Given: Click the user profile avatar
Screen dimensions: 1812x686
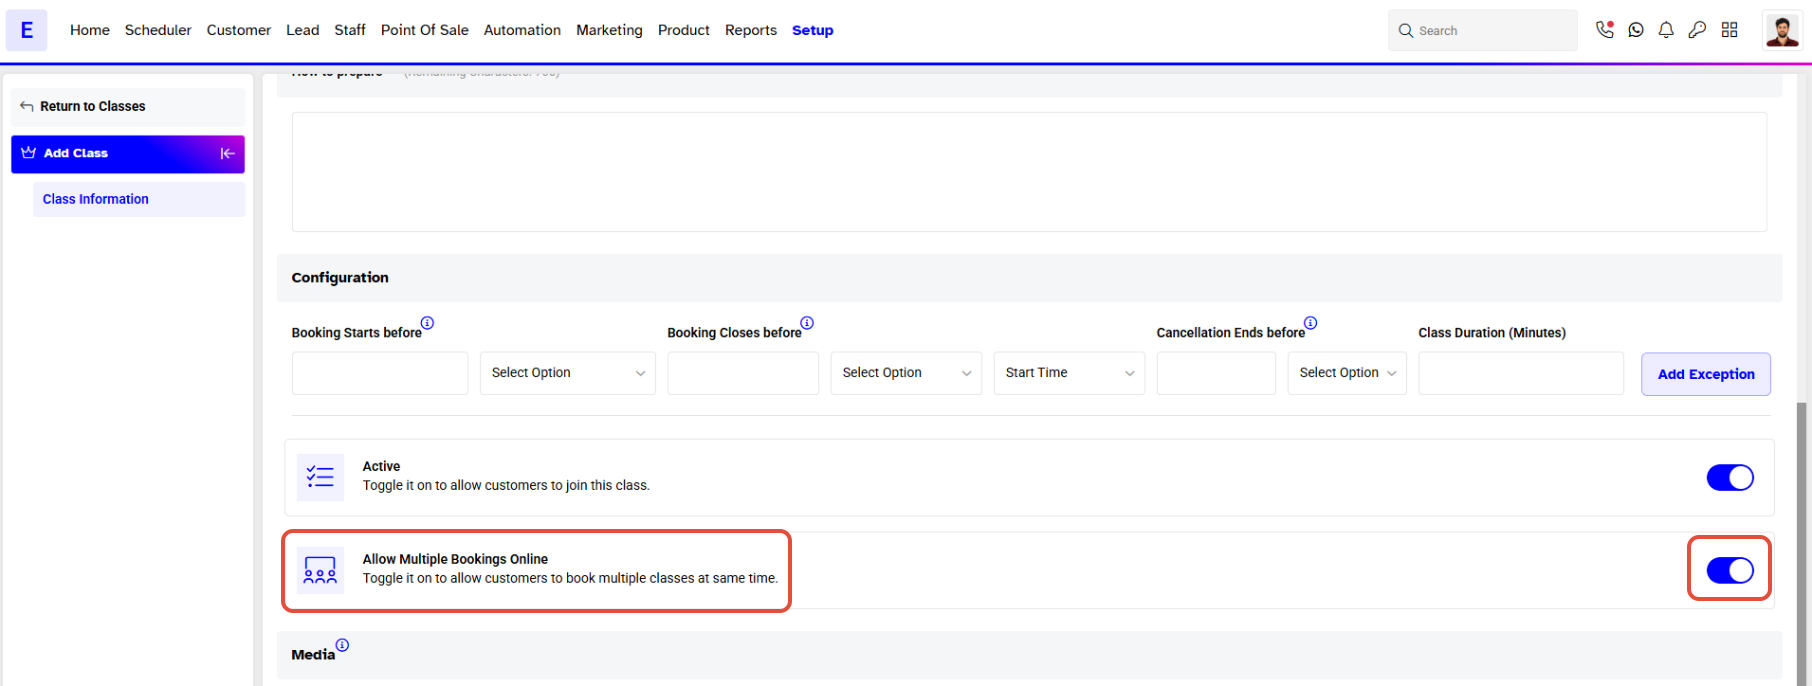Looking at the screenshot, I should 1782,30.
